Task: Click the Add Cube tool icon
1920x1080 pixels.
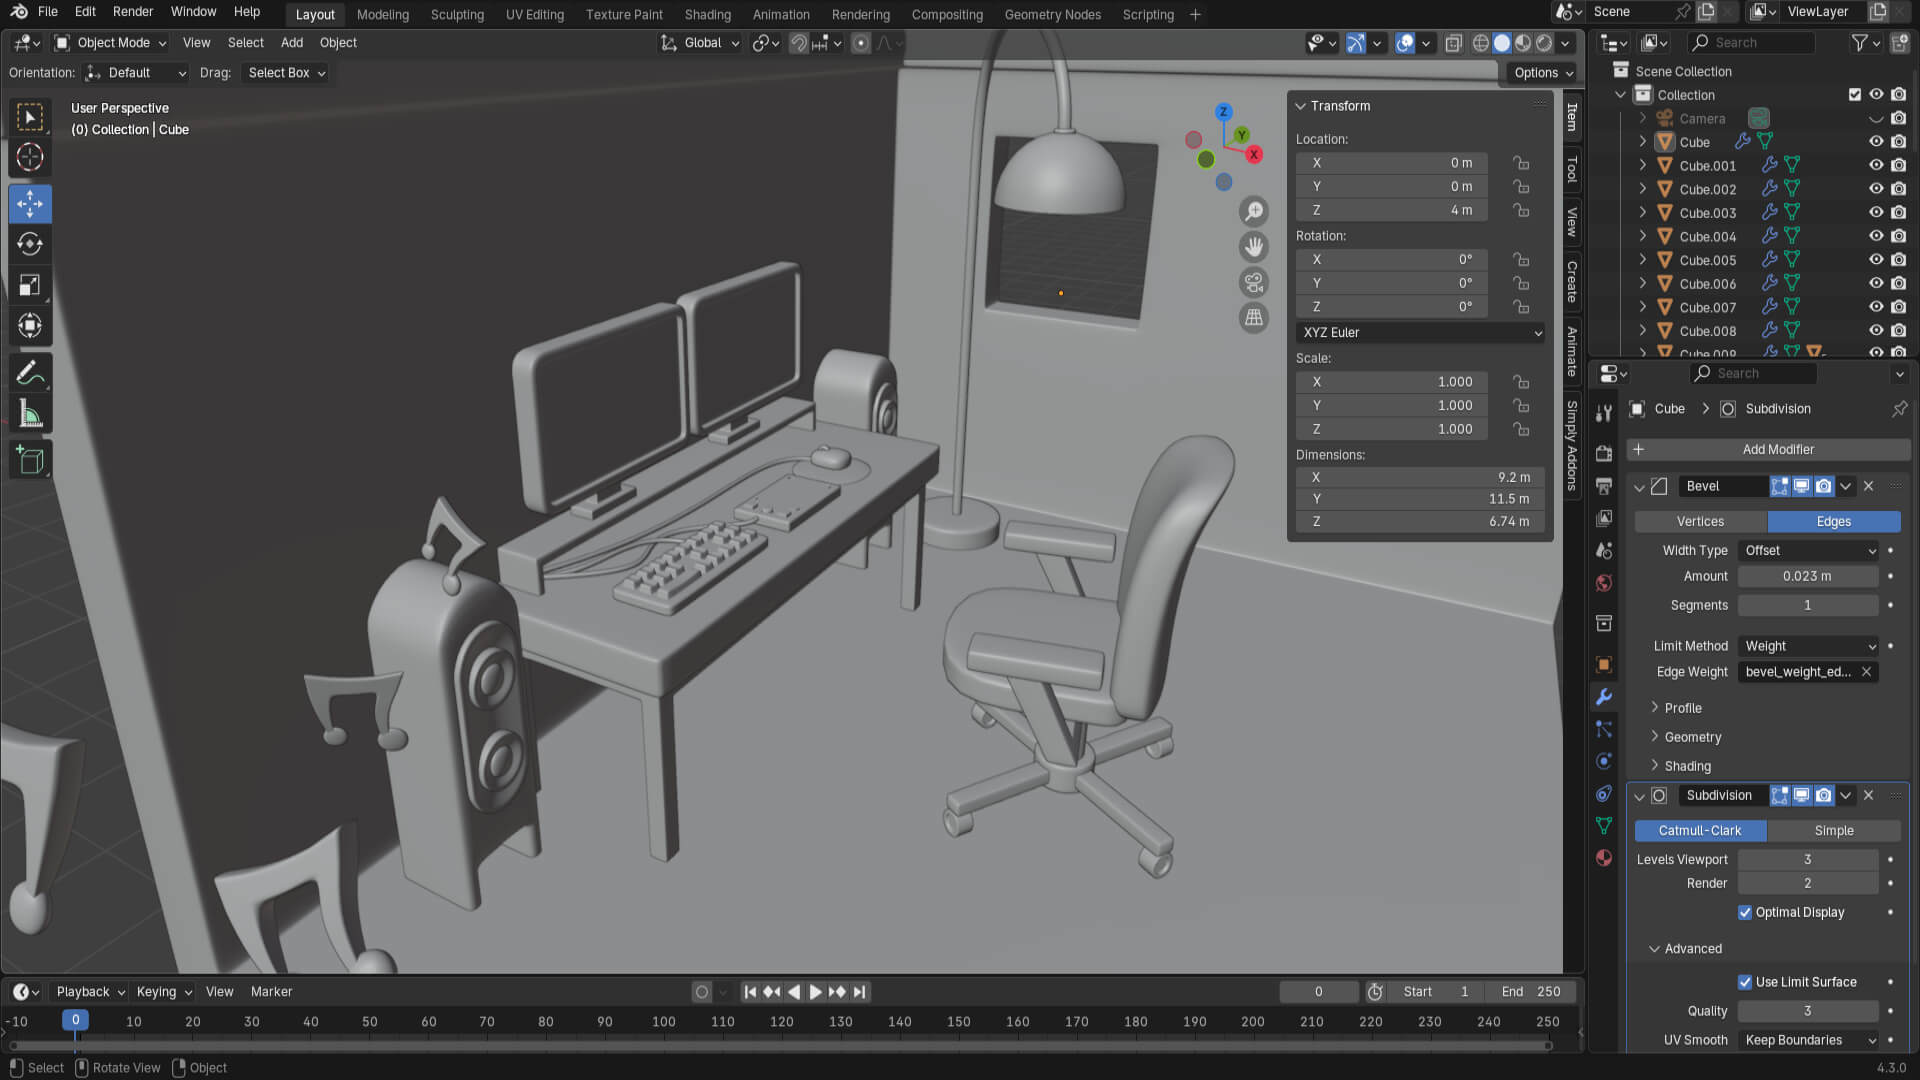Action: [x=30, y=460]
